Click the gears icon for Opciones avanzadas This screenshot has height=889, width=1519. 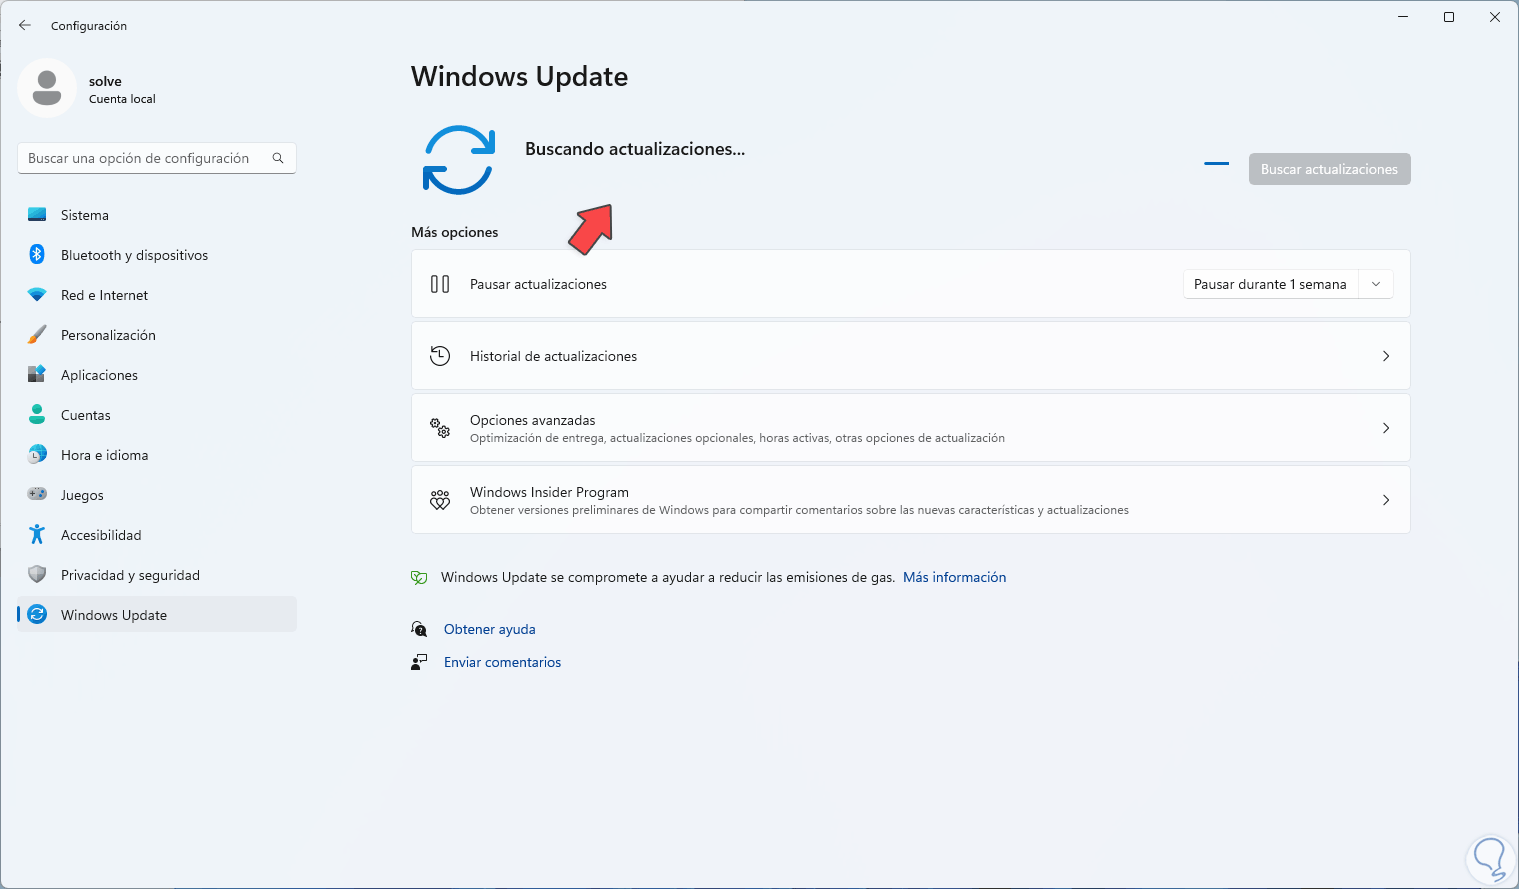[440, 428]
